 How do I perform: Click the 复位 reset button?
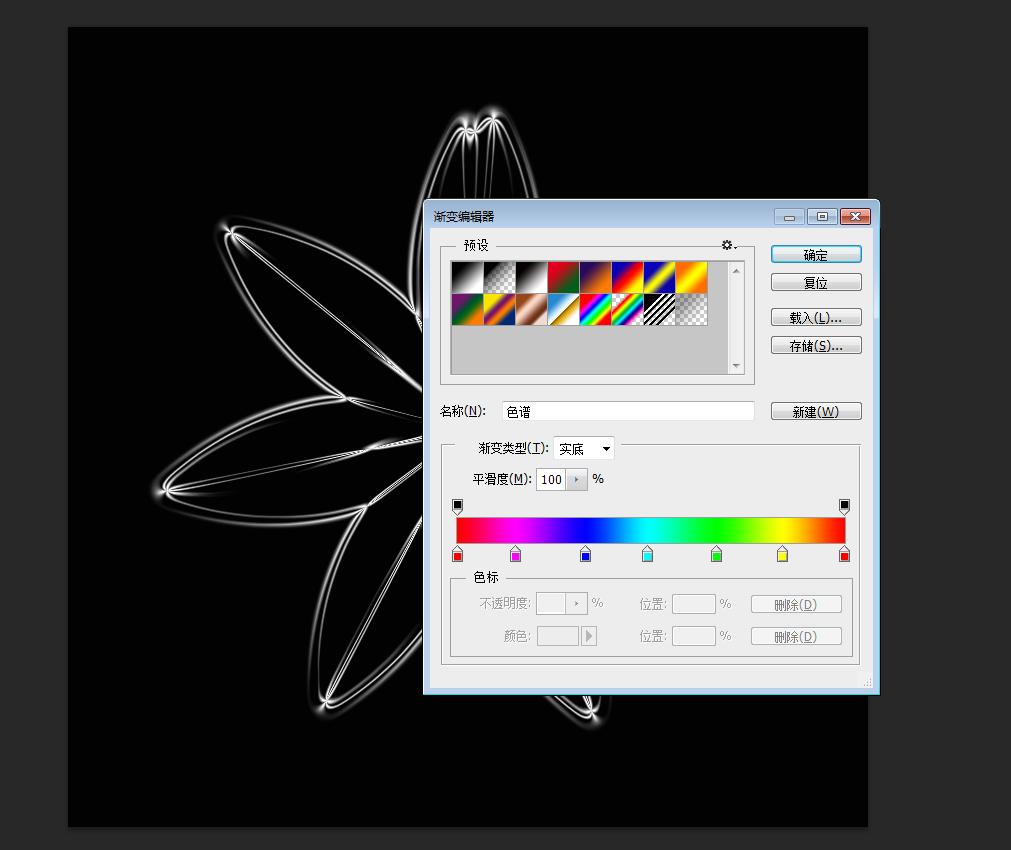click(816, 282)
